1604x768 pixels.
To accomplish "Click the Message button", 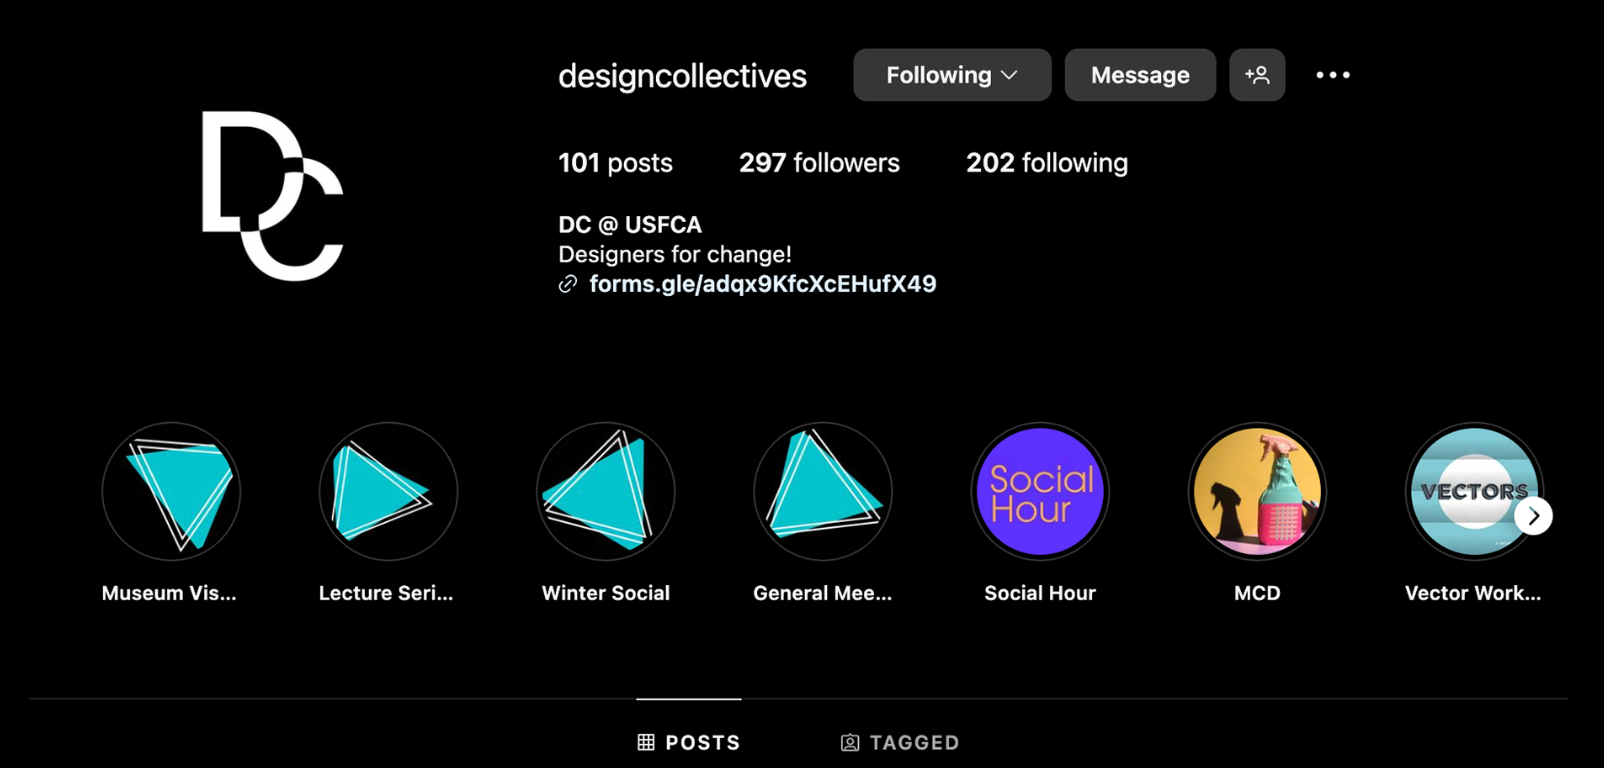I will coord(1139,75).
